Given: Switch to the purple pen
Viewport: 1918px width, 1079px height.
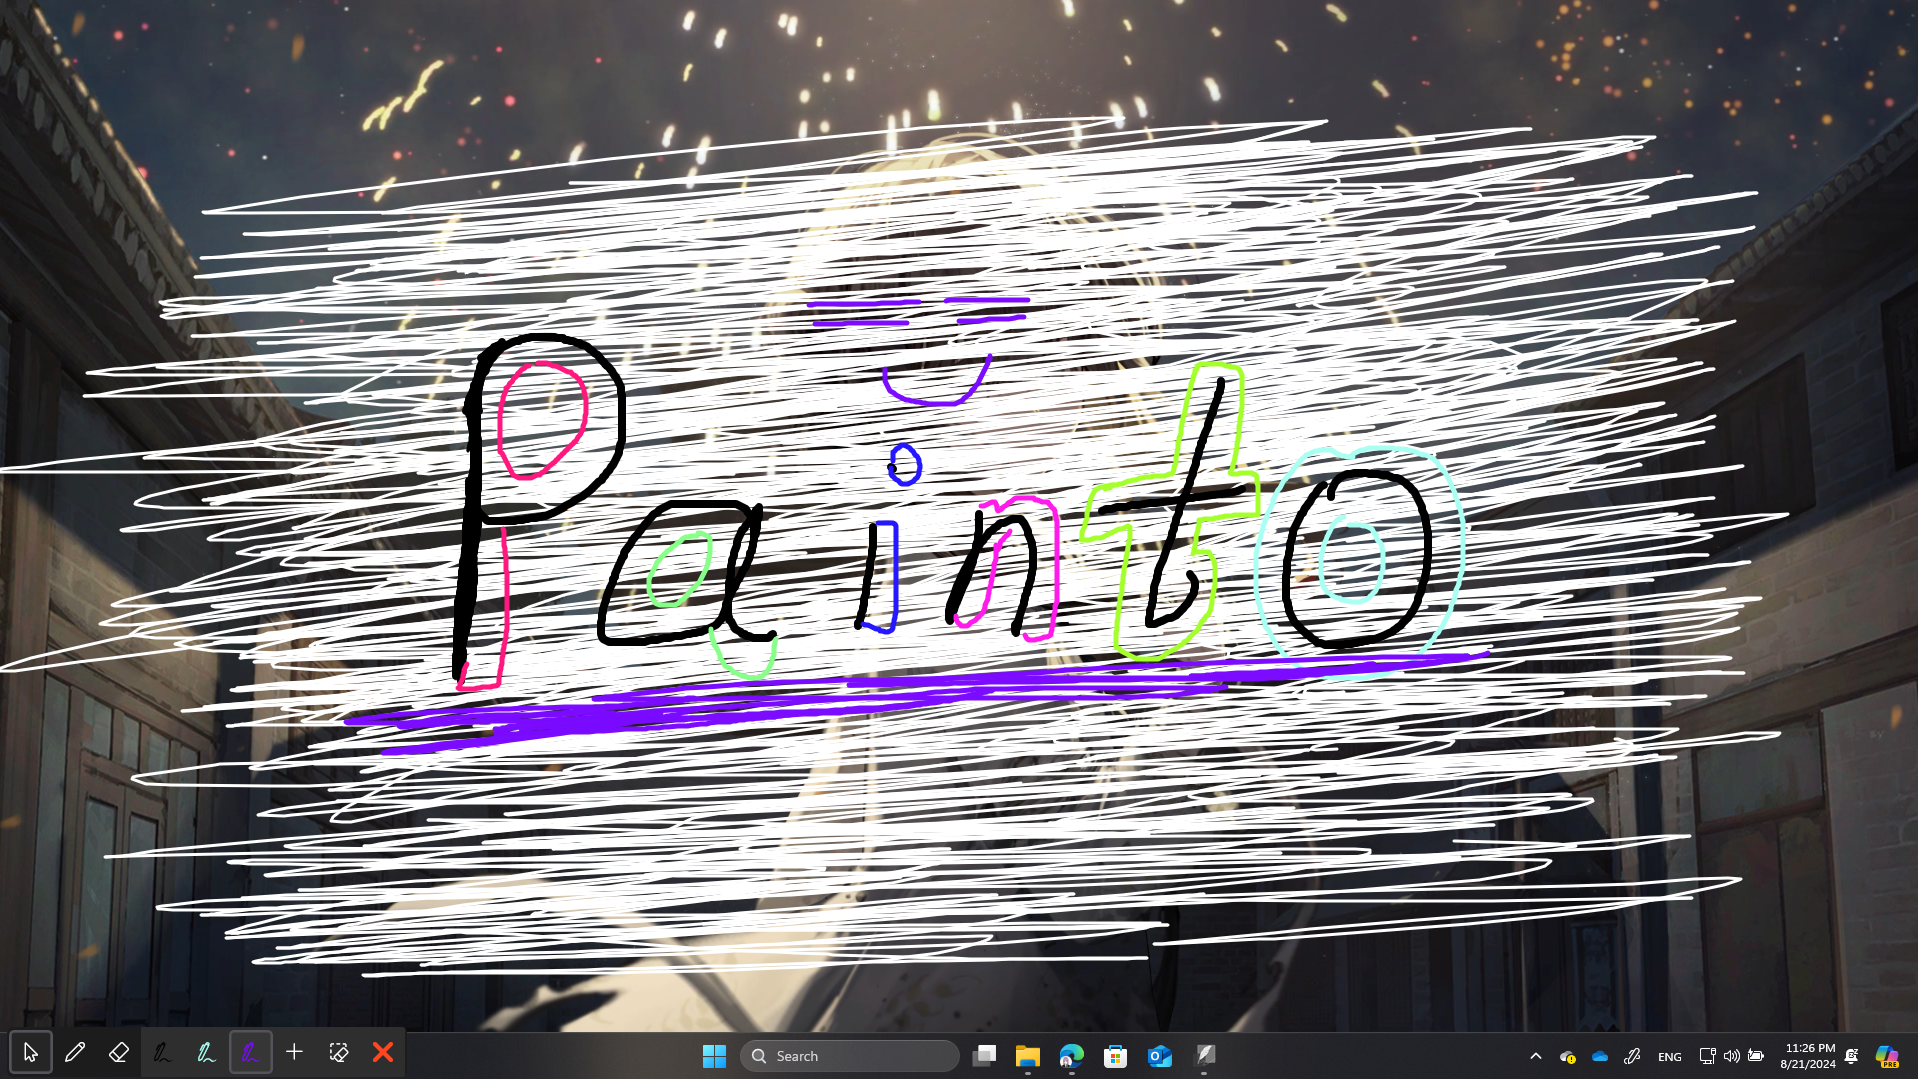Looking at the screenshot, I should coord(251,1052).
